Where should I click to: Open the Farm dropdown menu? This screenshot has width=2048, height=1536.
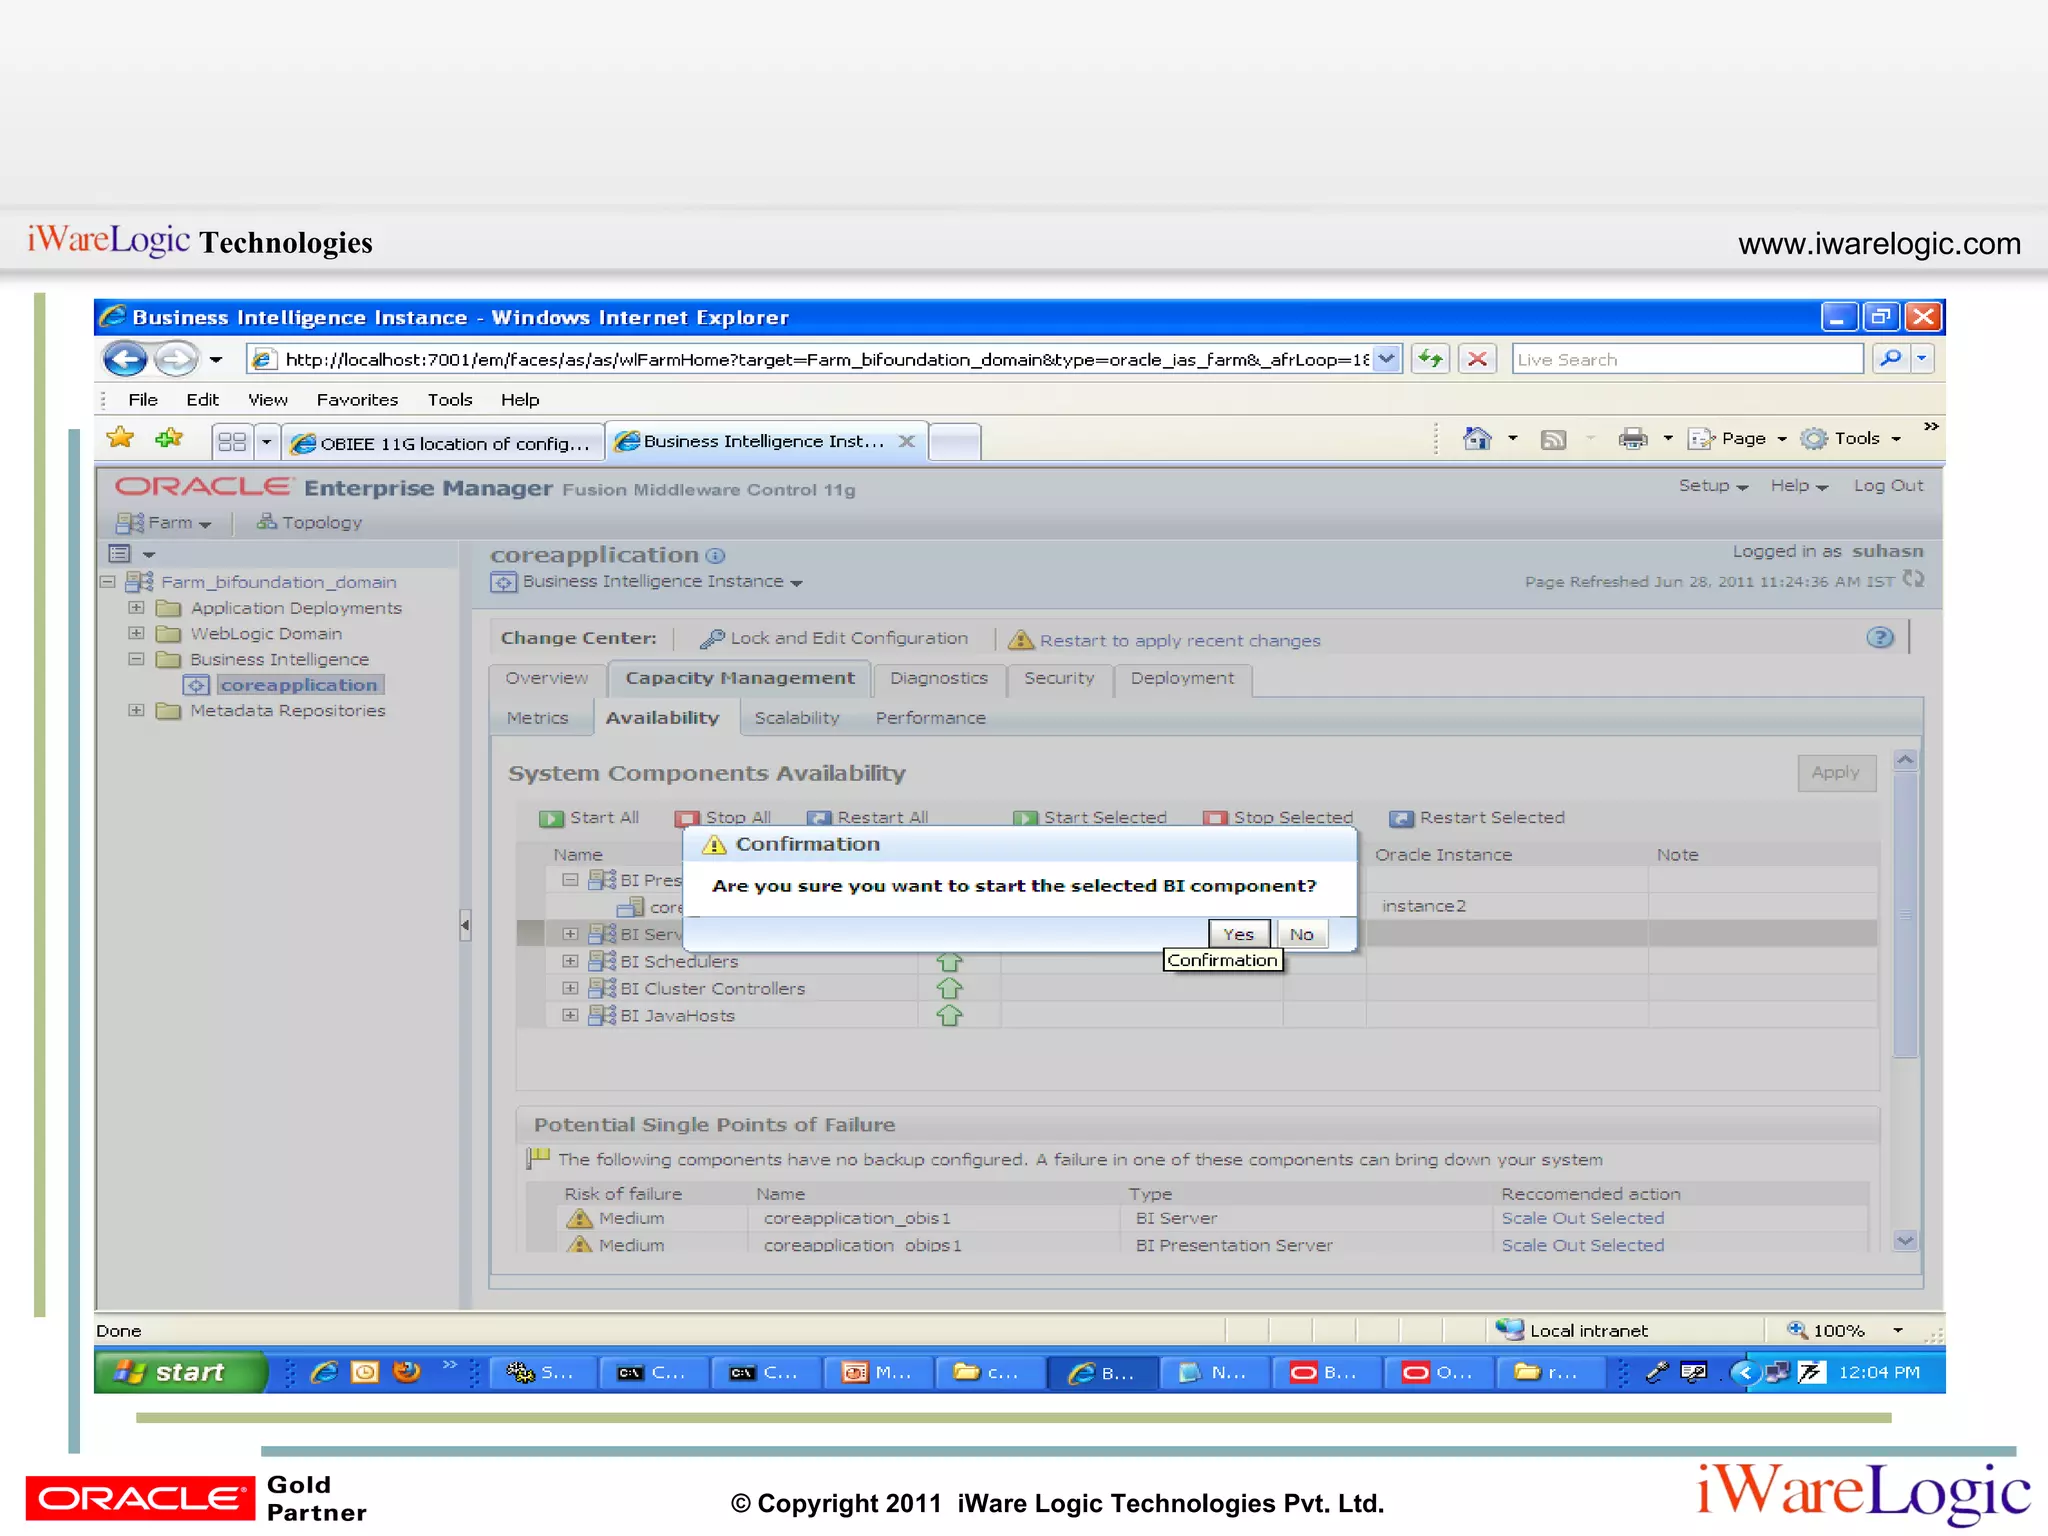point(179,523)
